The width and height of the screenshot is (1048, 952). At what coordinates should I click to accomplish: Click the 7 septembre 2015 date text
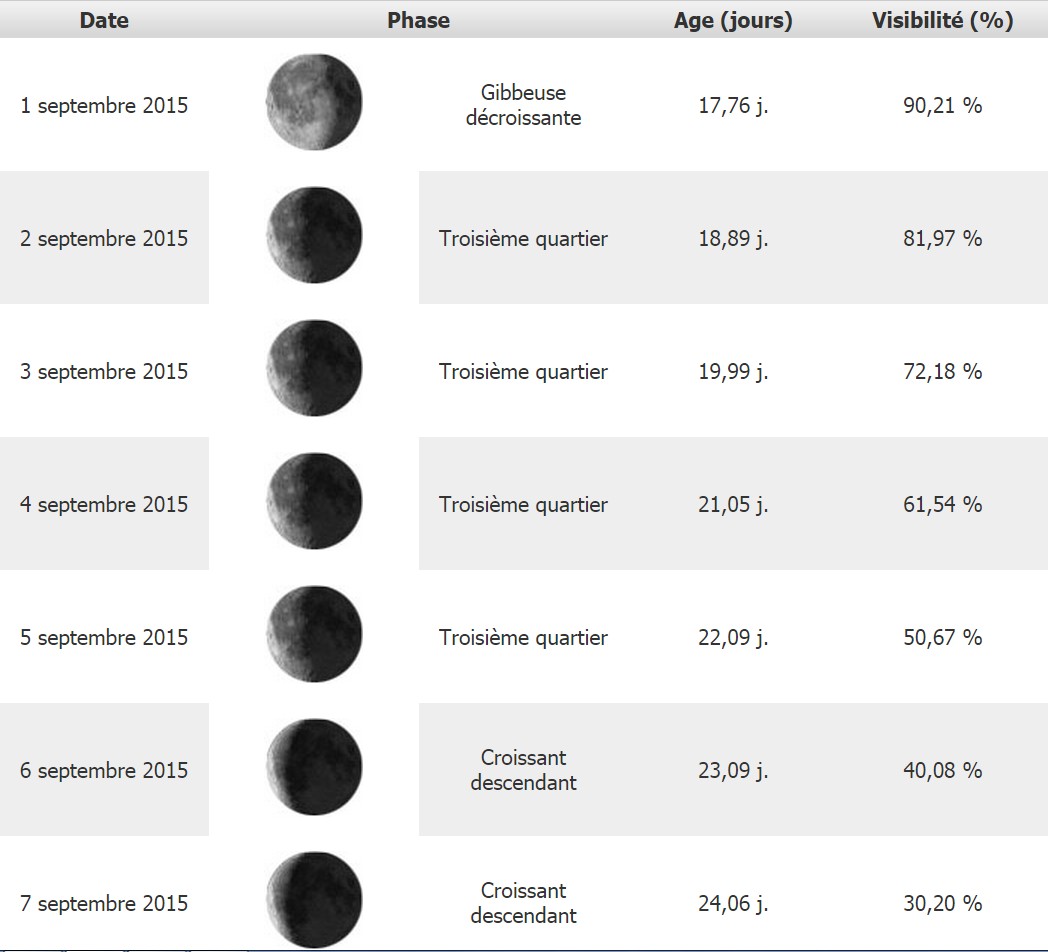(x=104, y=903)
